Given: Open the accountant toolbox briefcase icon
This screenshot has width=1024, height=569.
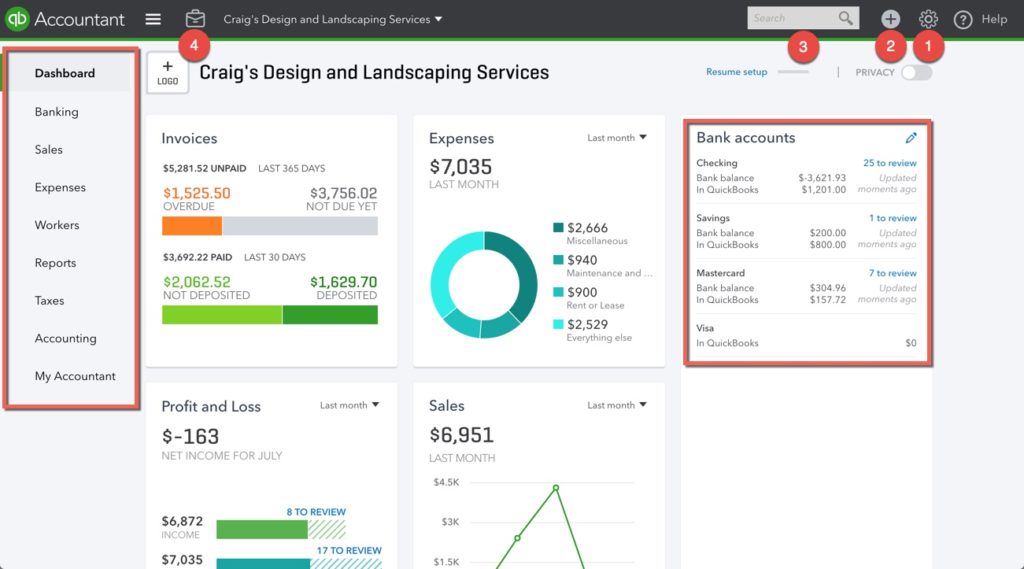Looking at the screenshot, I should point(195,19).
